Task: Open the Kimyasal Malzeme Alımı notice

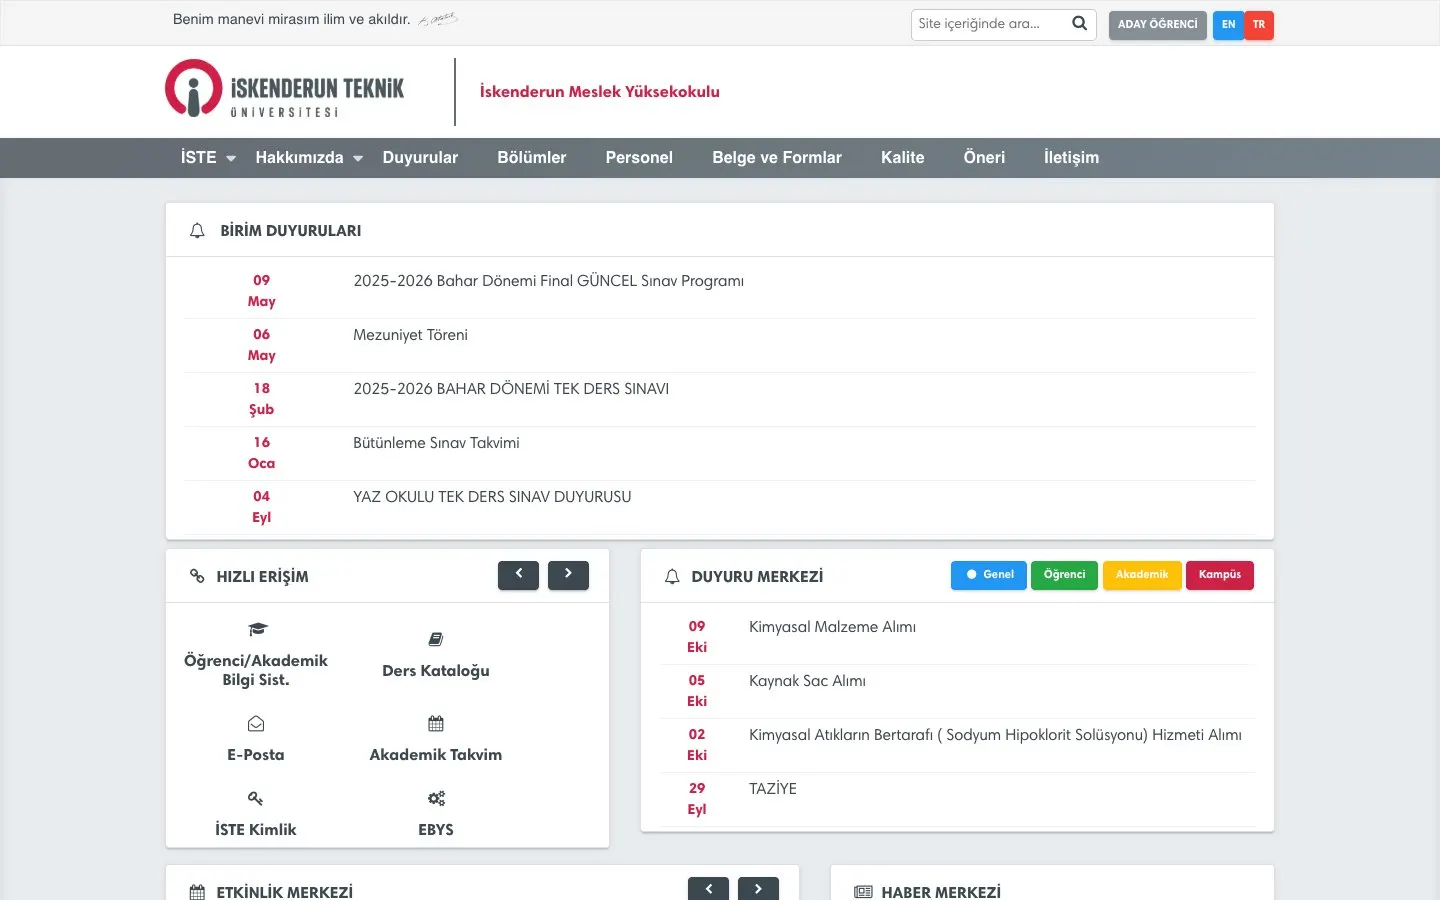Action: tap(832, 627)
